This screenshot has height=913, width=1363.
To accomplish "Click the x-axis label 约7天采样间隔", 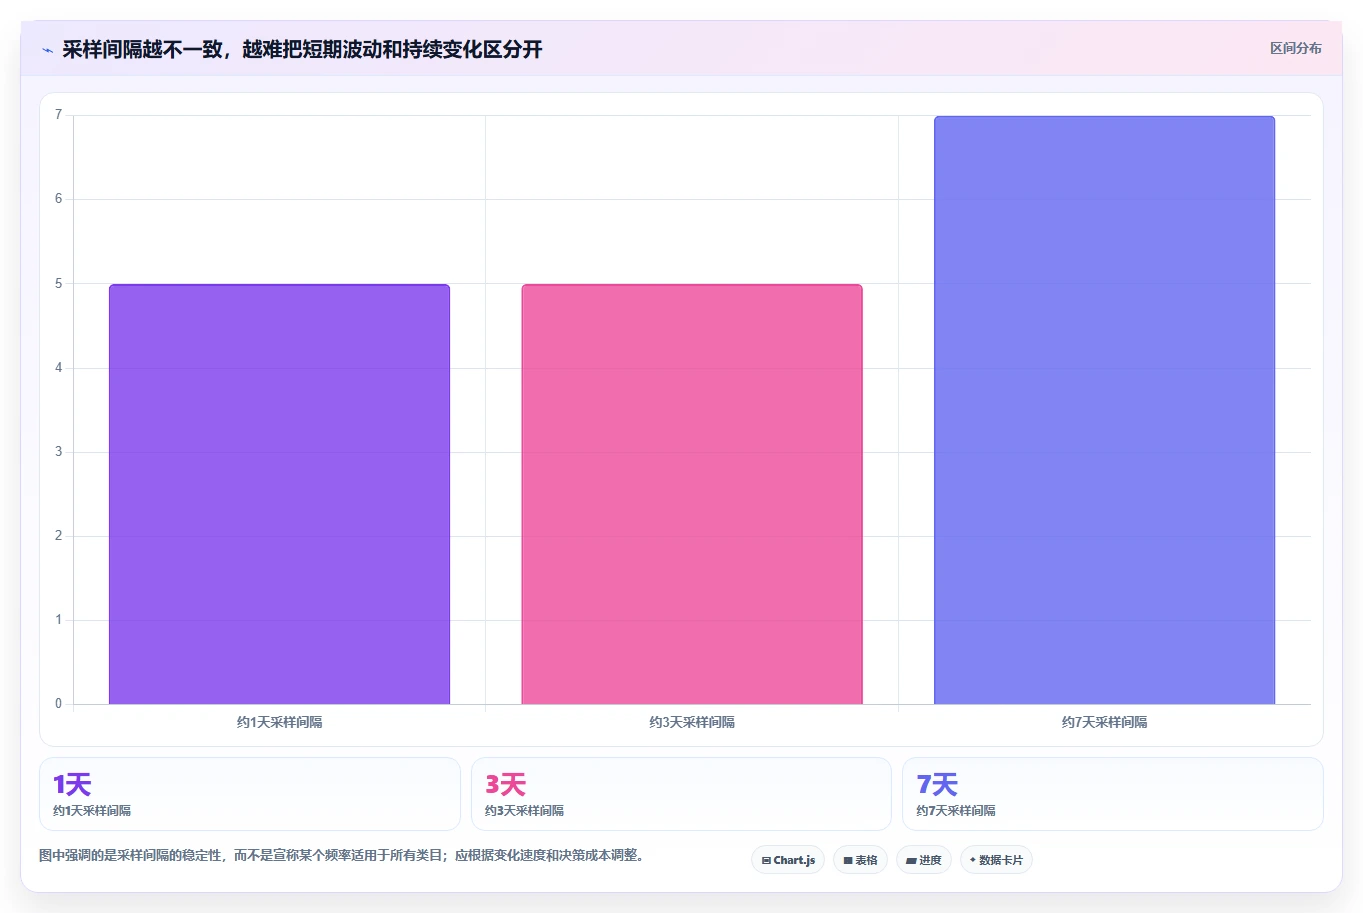I will point(1104,722).
